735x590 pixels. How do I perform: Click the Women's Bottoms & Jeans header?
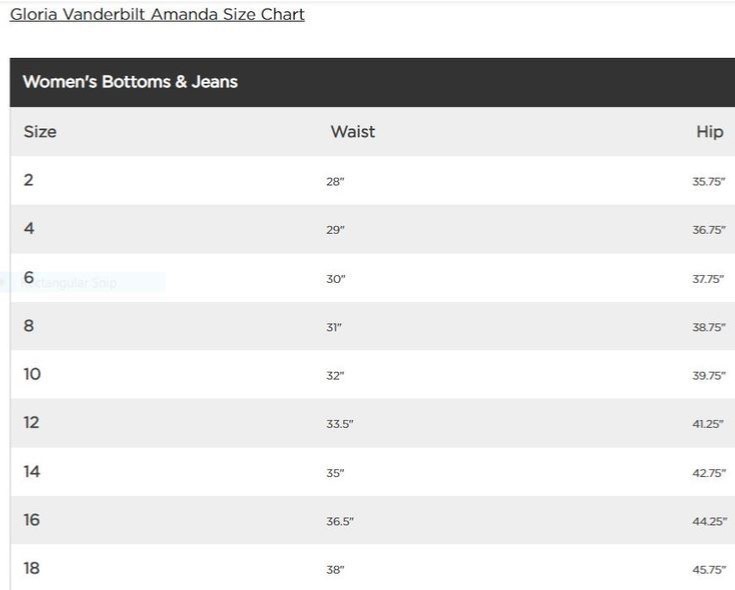pos(130,82)
